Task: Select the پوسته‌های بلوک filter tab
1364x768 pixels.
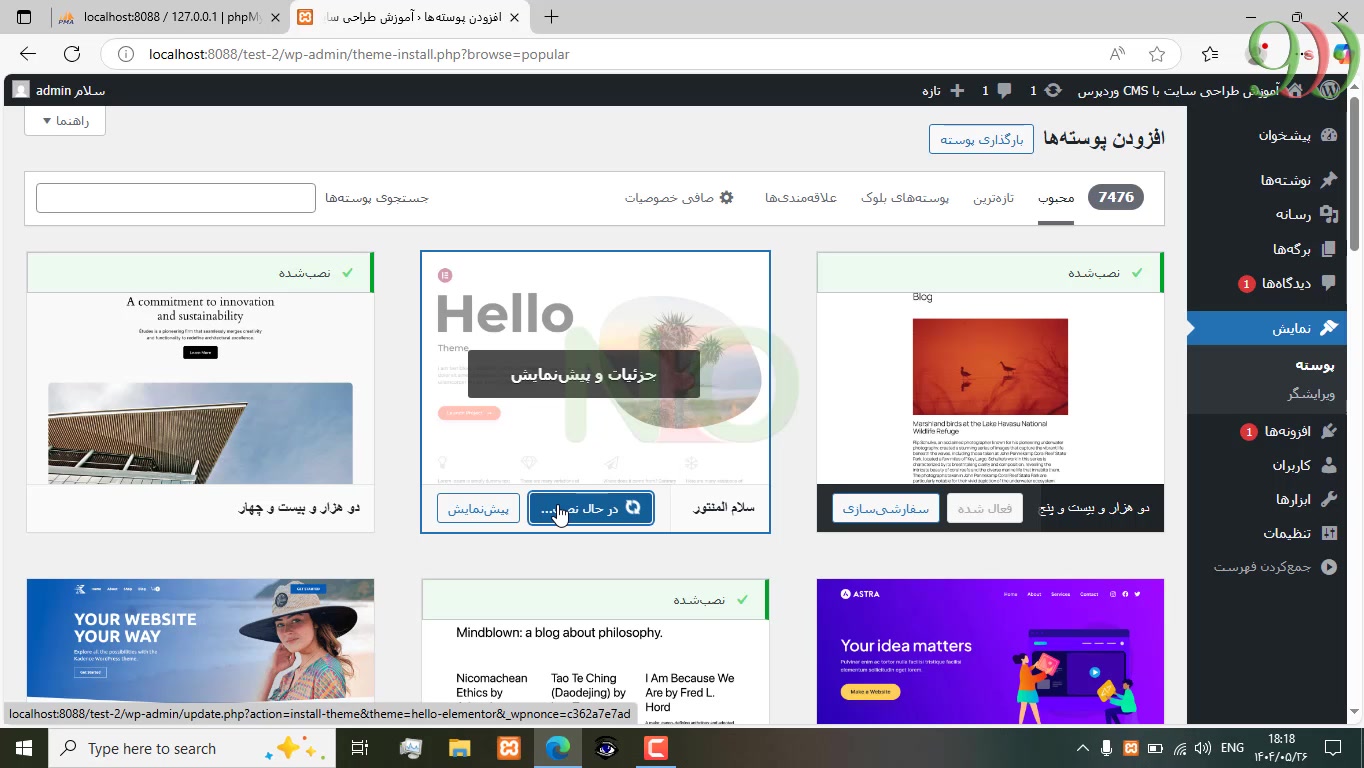Action: point(905,198)
